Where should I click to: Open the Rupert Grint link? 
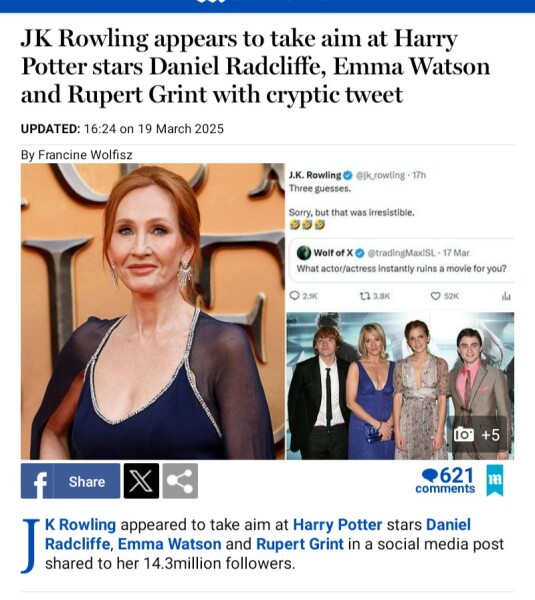coord(300,544)
